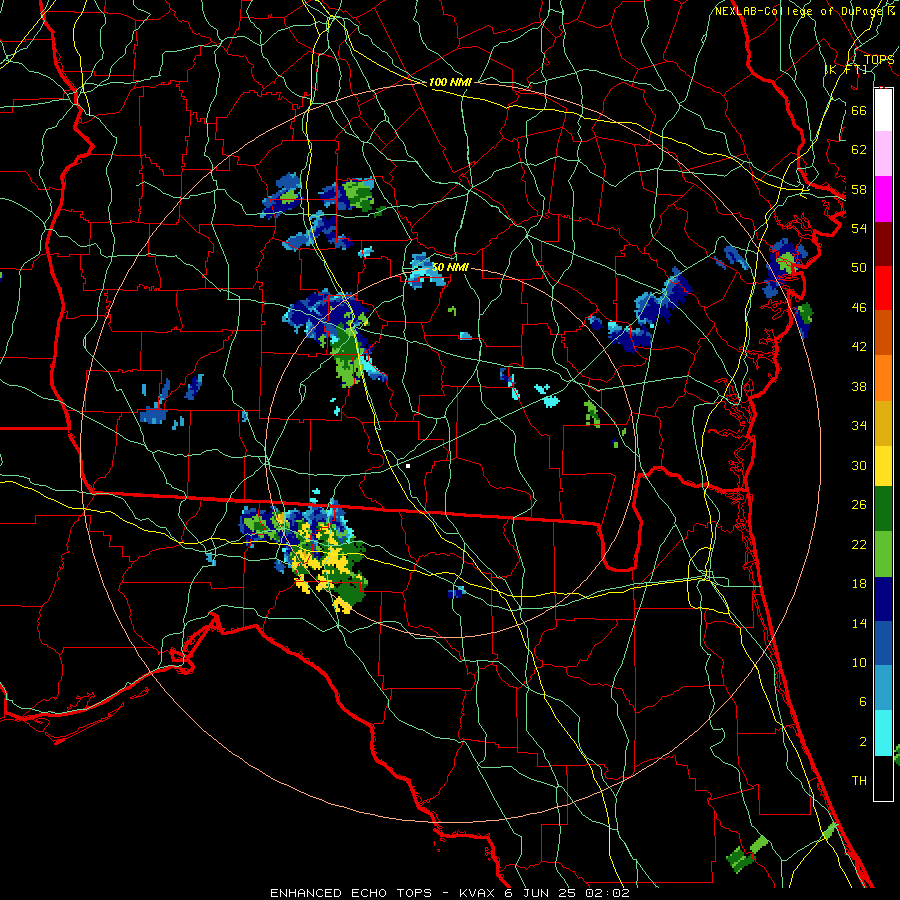Screen dimensions: 900x900
Task: Click the "TH" threshold legend label
Action: 859,781
